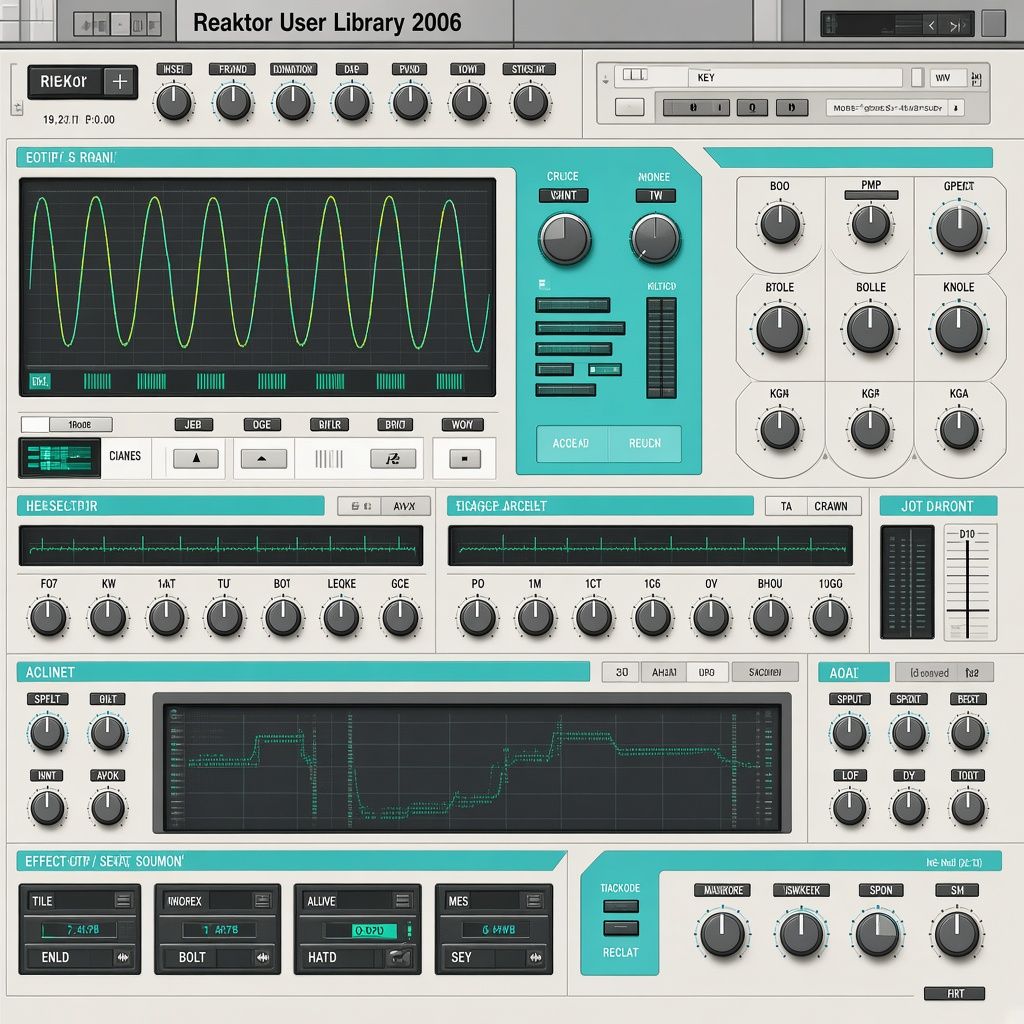Toggle the bar switch under PMP
The width and height of the screenshot is (1024, 1024).
pyautogui.click(x=871, y=195)
